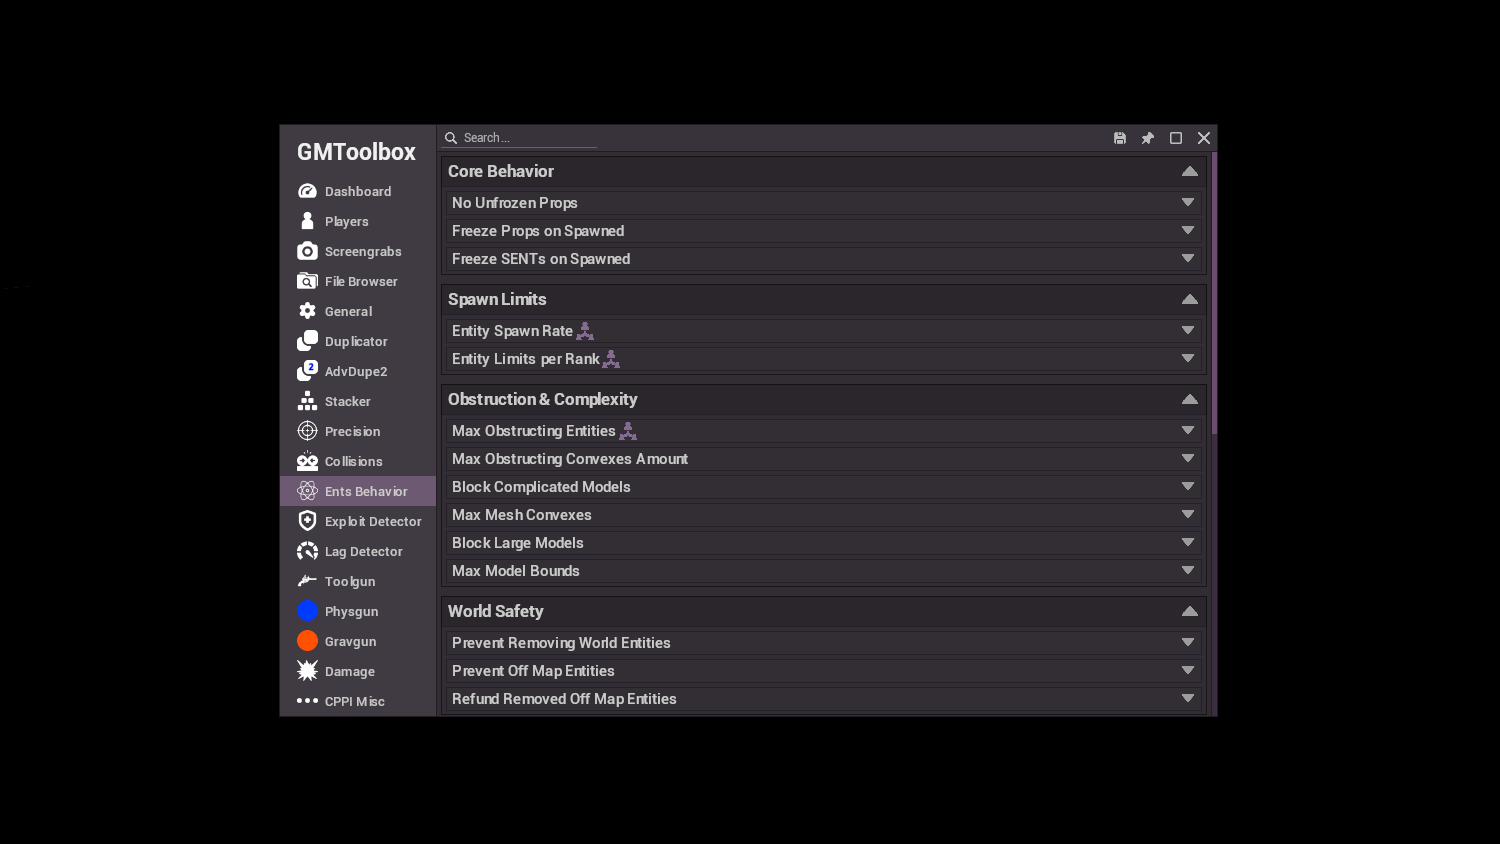Screen dimensions: 1500x844
Task: Pin the window with the pin icon
Action: [1148, 138]
